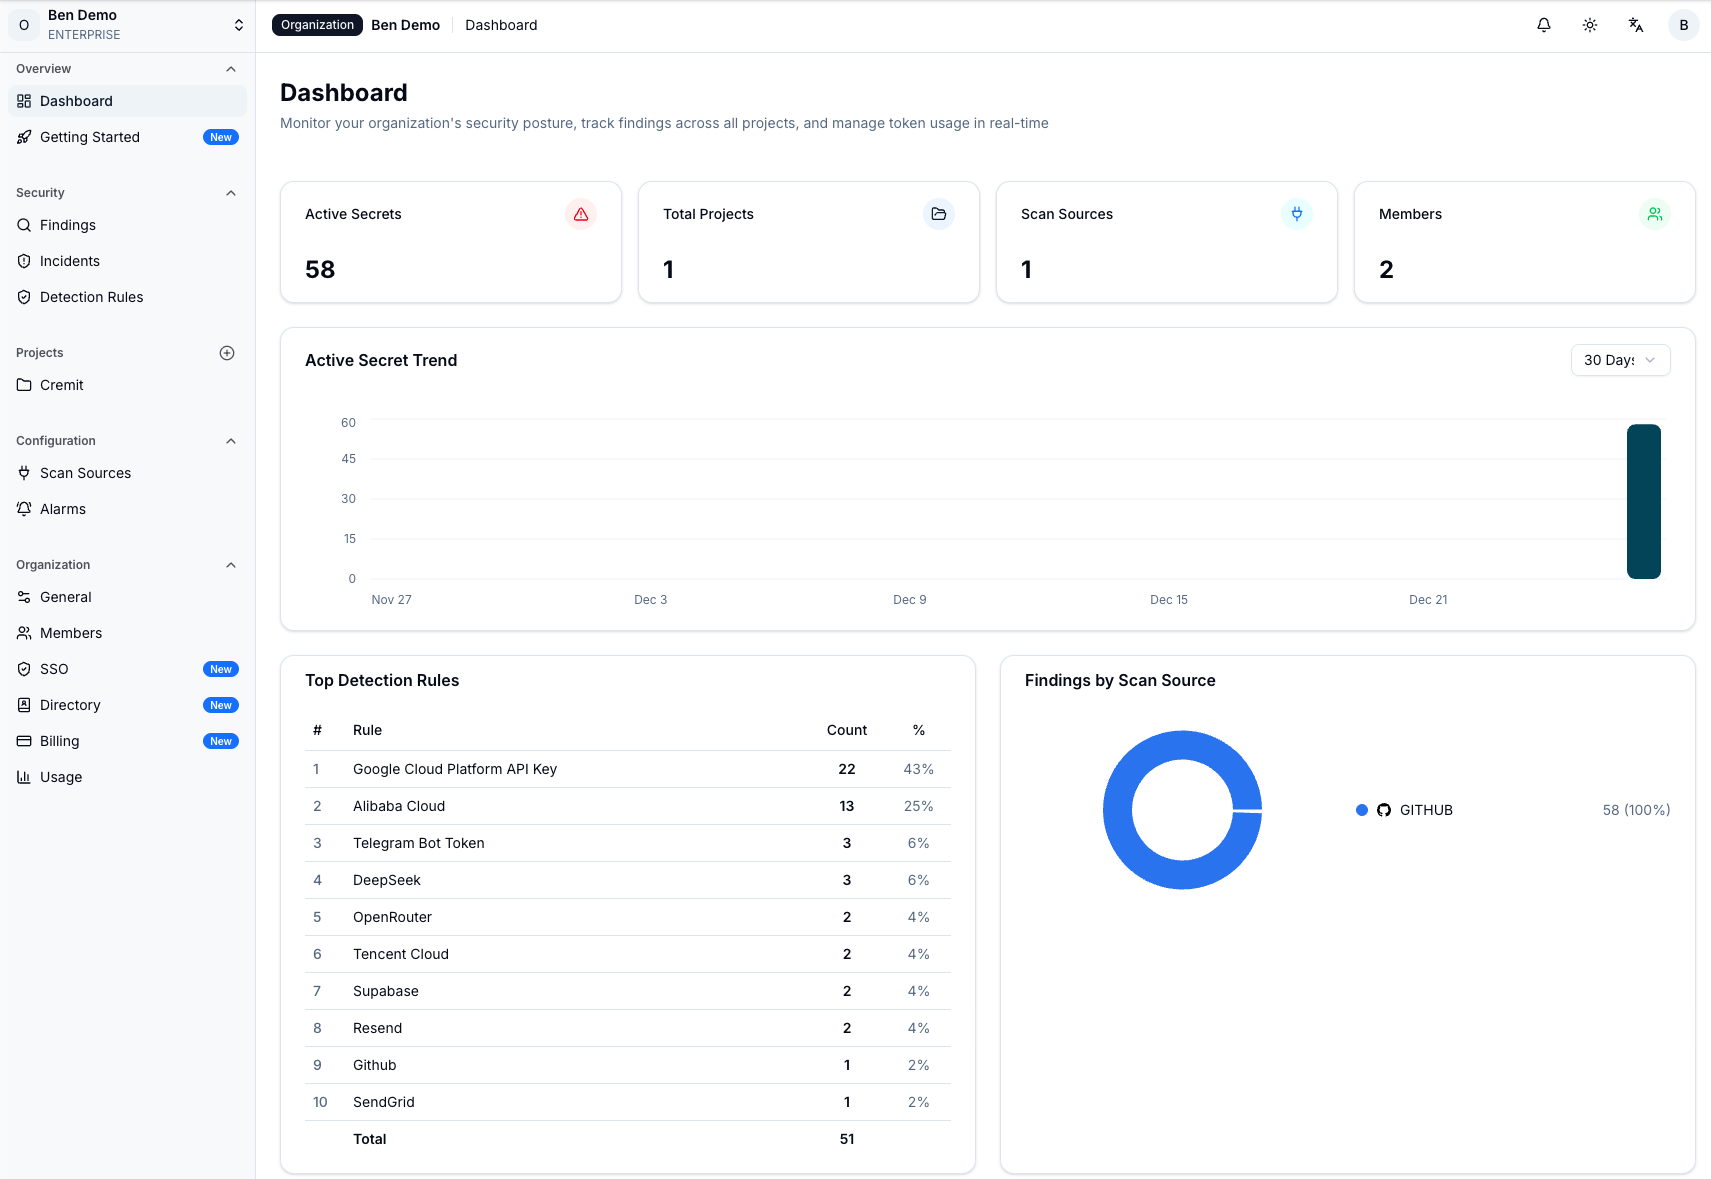Screen dimensions: 1711x1179
Task: Click Ben Demo breadcrumb link
Action: point(405,25)
